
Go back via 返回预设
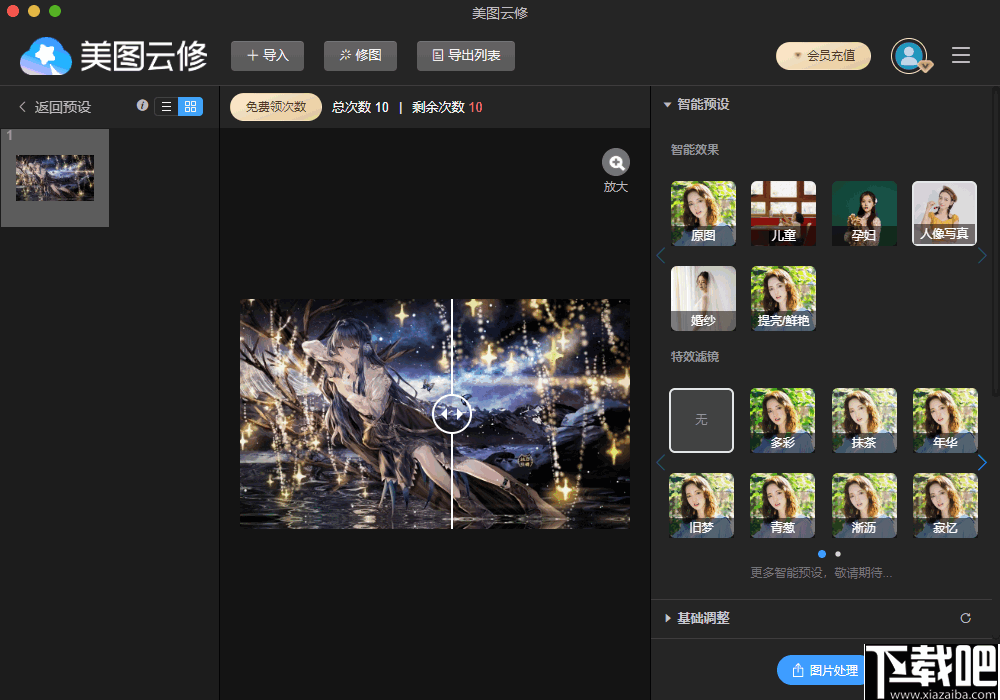pos(55,107)
